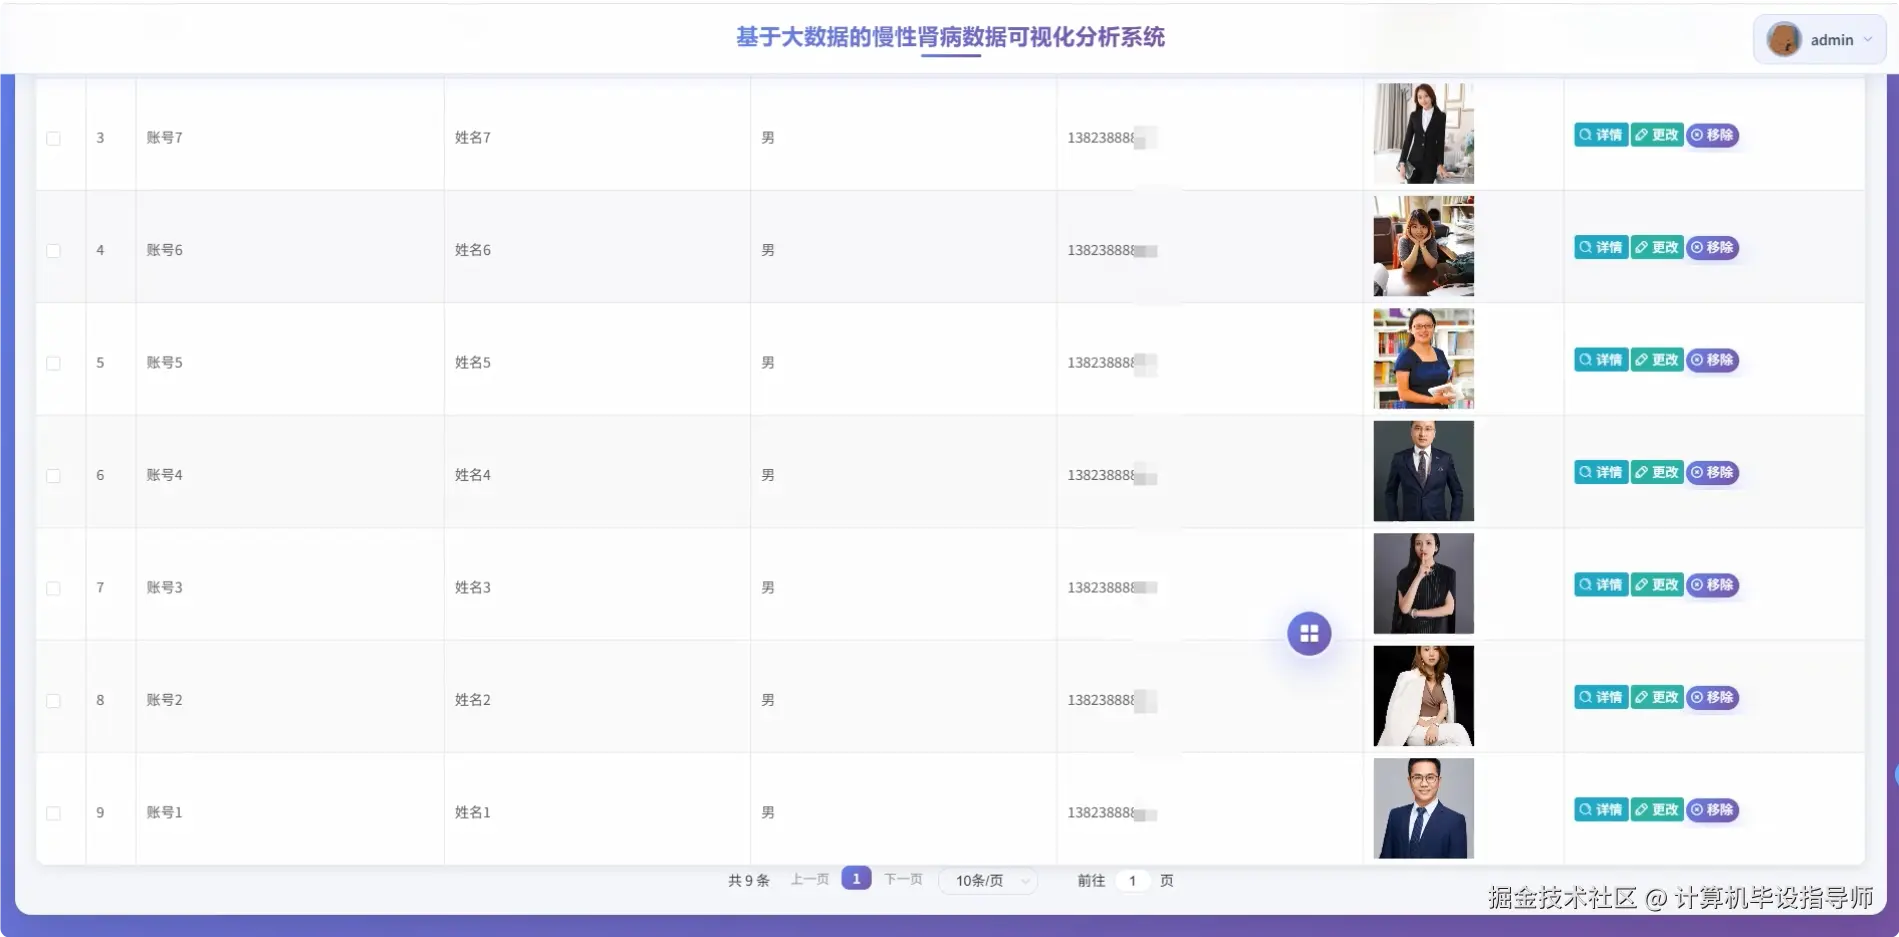
Task: Select page 1 in pagination
Action: point(856,878)
